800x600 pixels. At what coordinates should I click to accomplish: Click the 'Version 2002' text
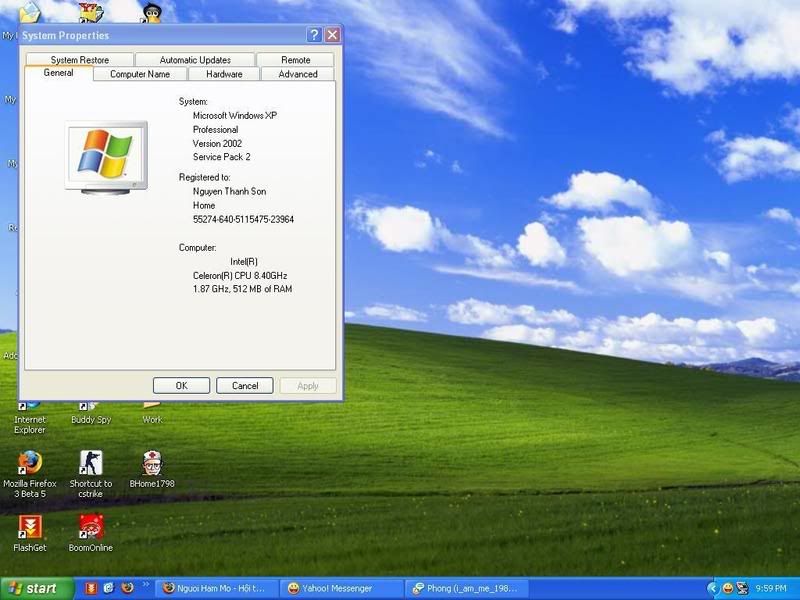pos(217,143)
